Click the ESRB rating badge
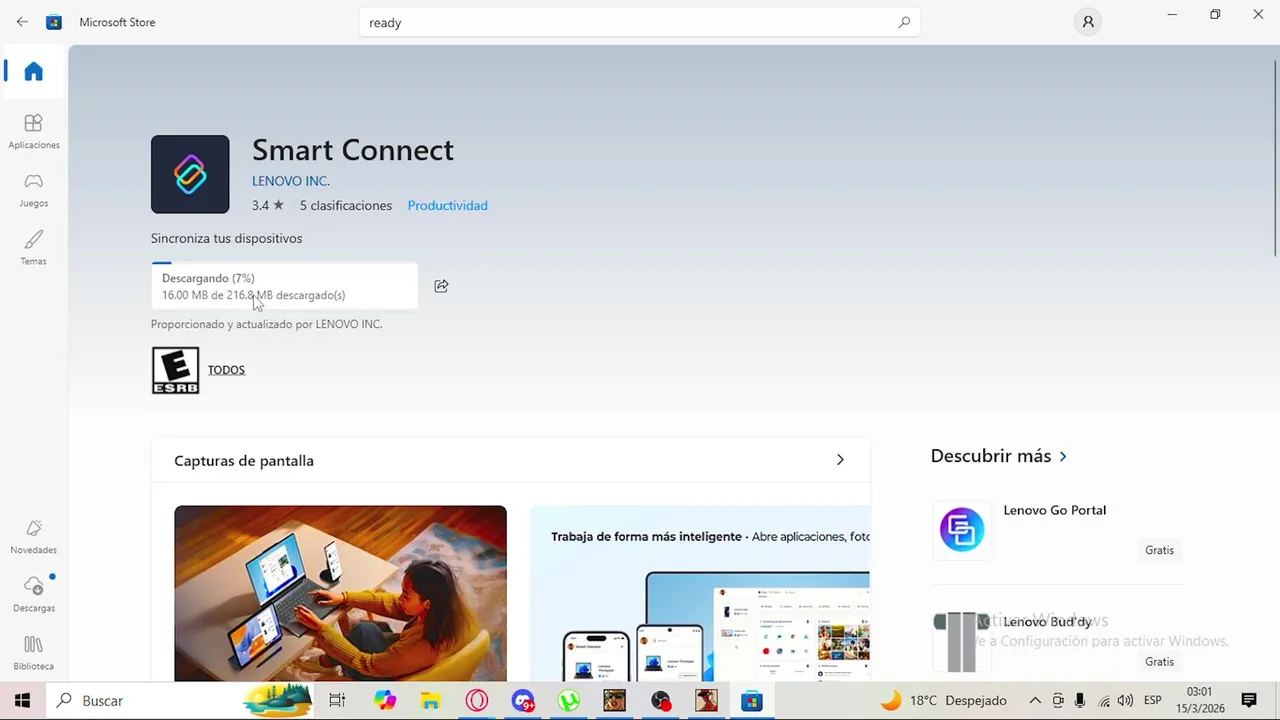 175,370
